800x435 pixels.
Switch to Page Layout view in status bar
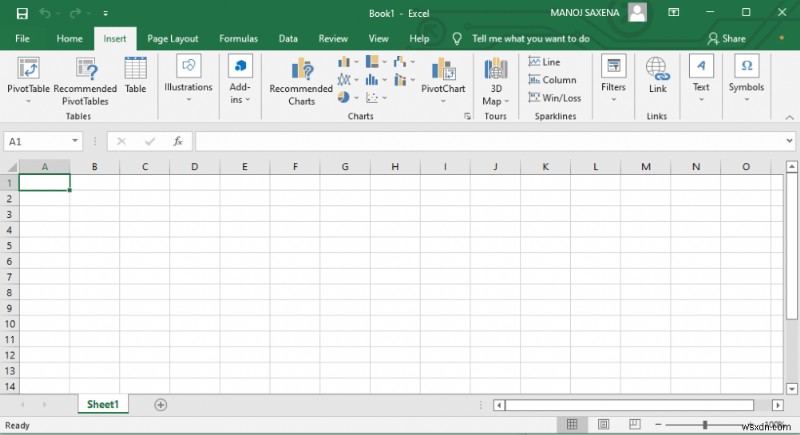coord(603,425)
